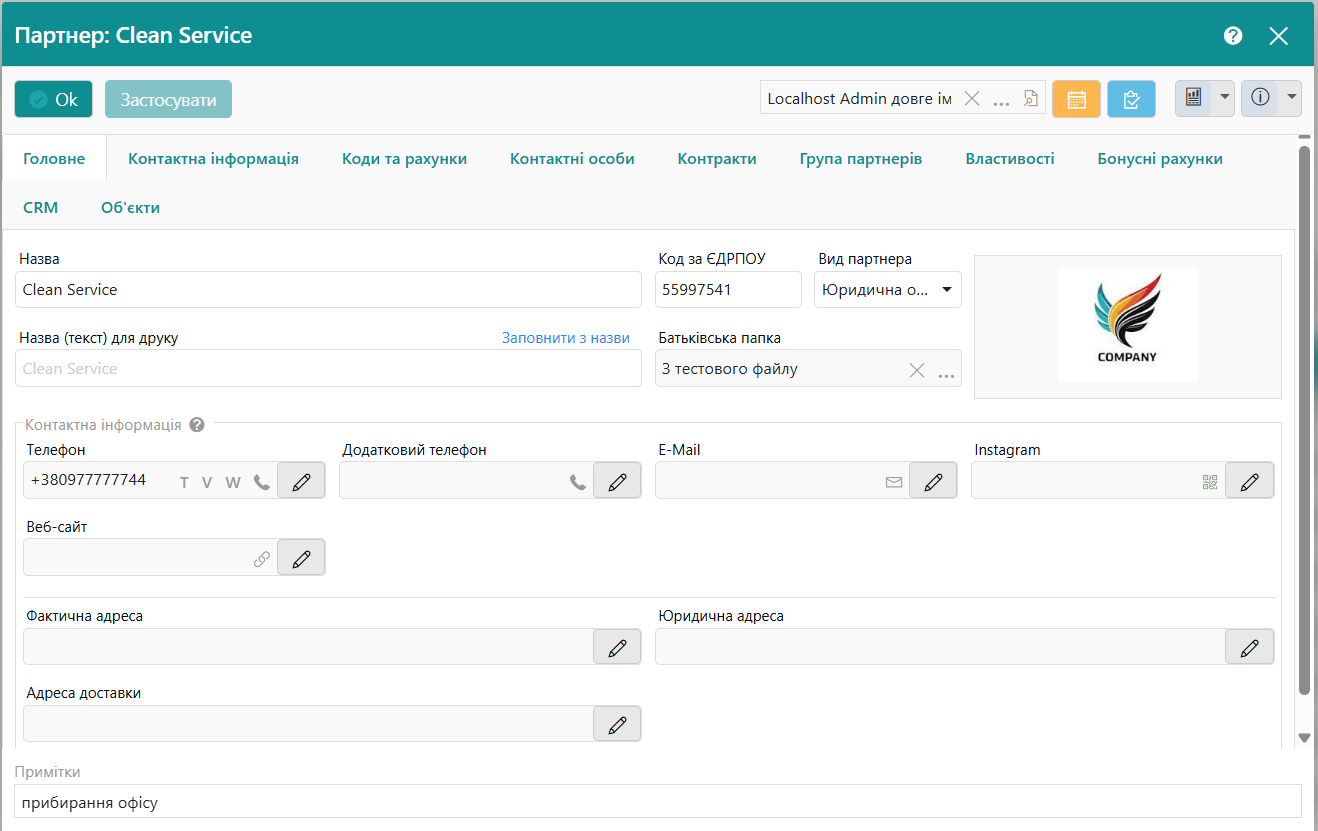
Task: Open the Контактна інформація tab
Action: click(213, 159)
